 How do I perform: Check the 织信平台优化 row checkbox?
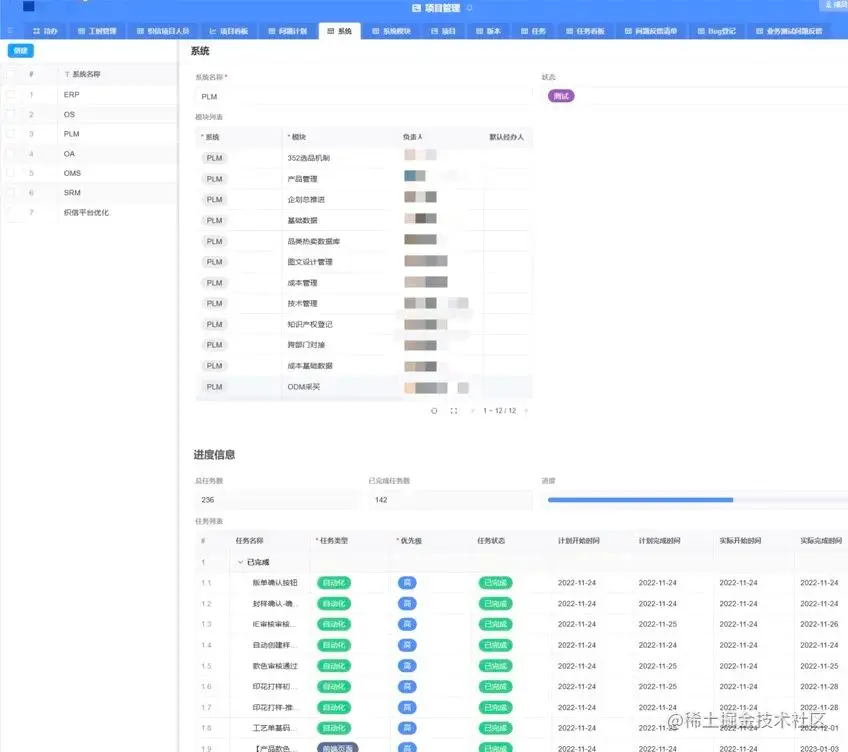10,213
